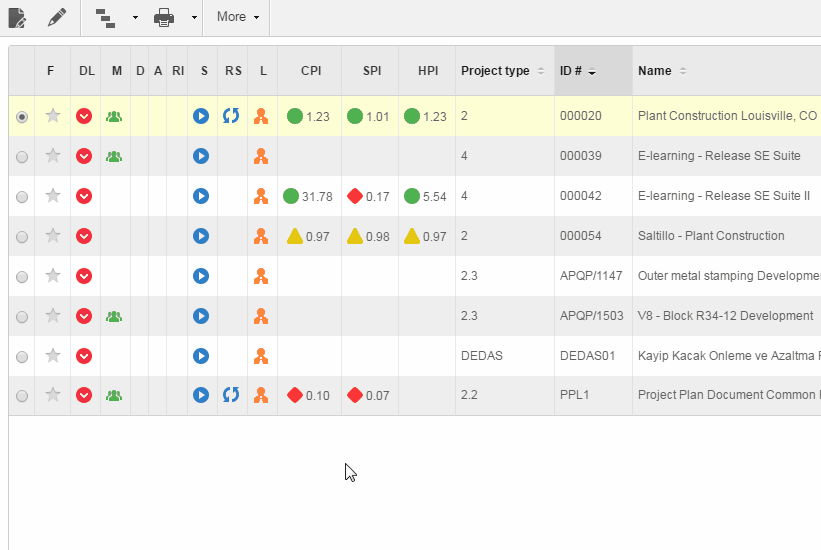Click the green team icon for APQP/1503

point(114,316)
